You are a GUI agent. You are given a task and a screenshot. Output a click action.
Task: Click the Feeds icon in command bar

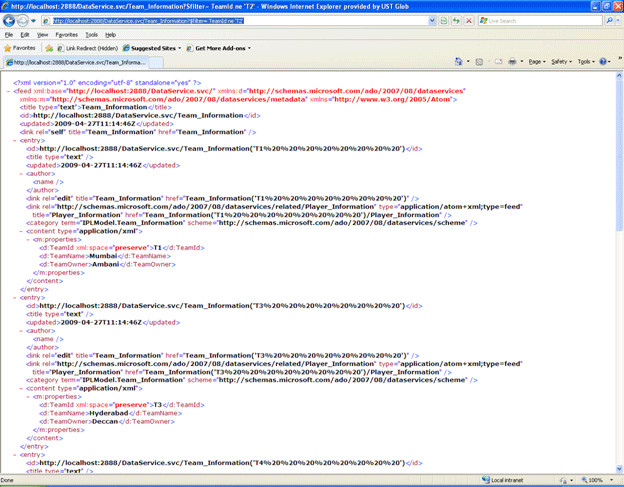pyautogui.click(x=479, y=61)
